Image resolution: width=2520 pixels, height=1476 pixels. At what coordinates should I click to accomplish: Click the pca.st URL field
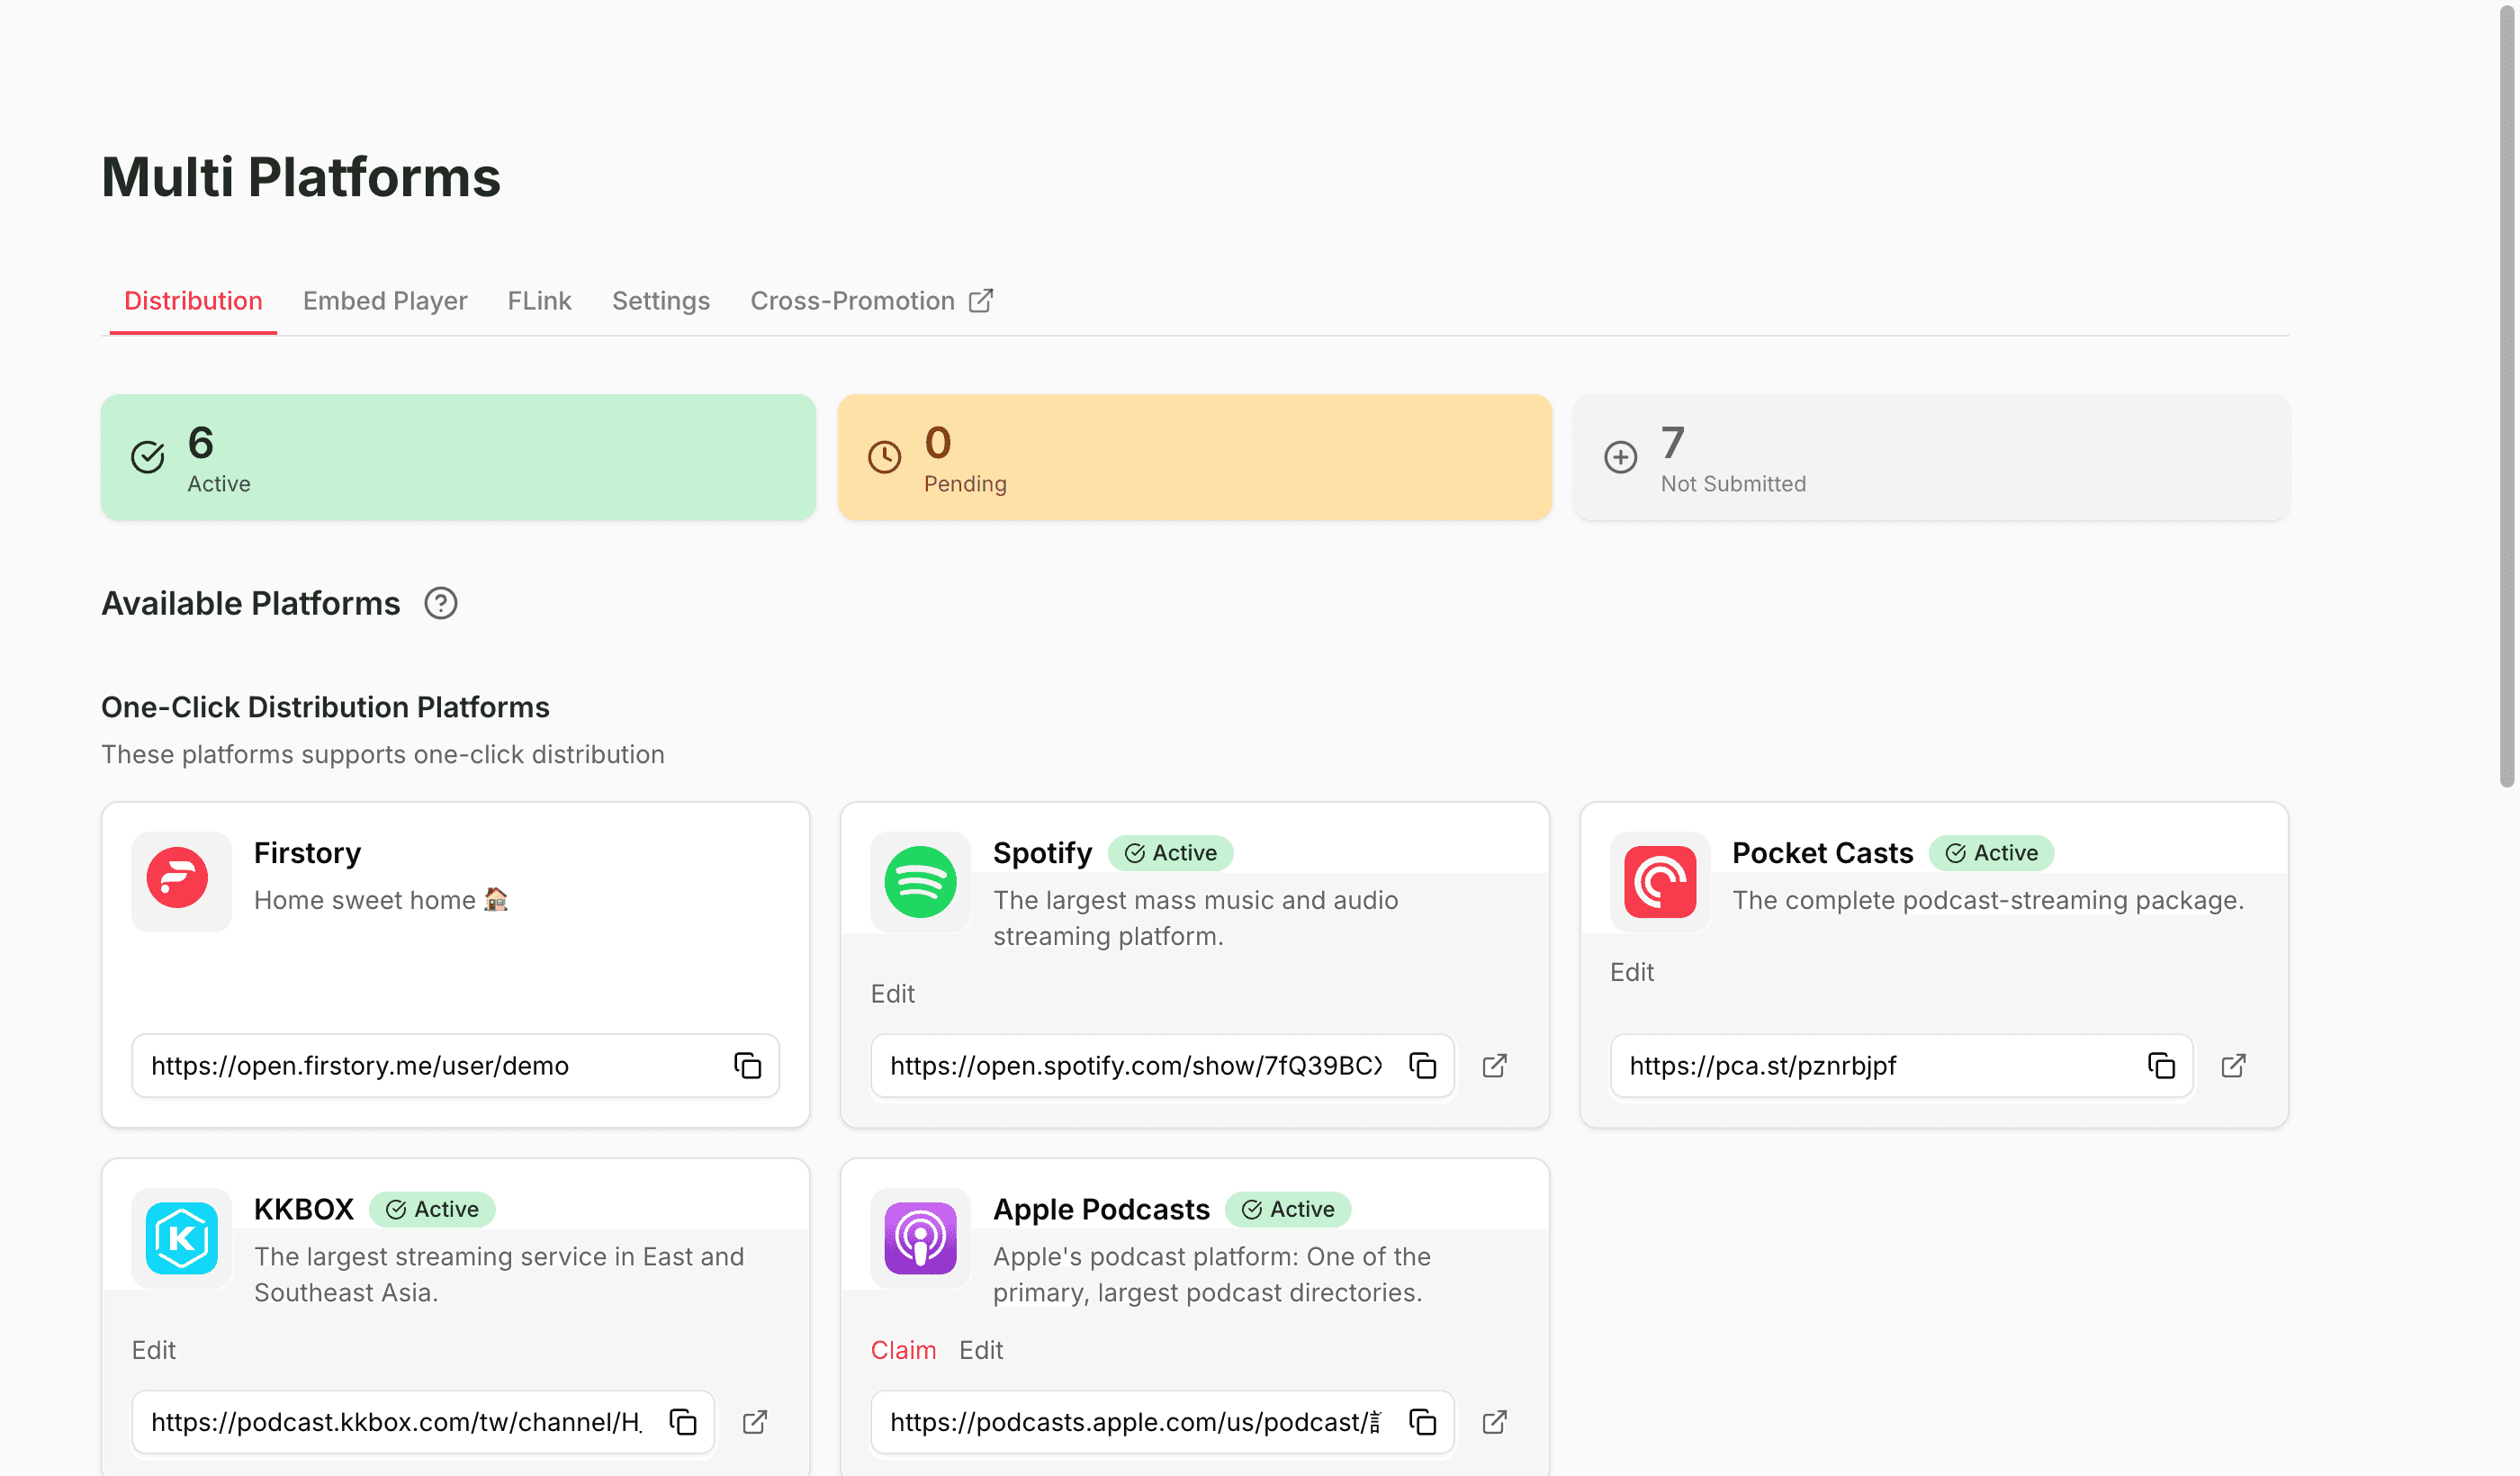[1901, 1065]
